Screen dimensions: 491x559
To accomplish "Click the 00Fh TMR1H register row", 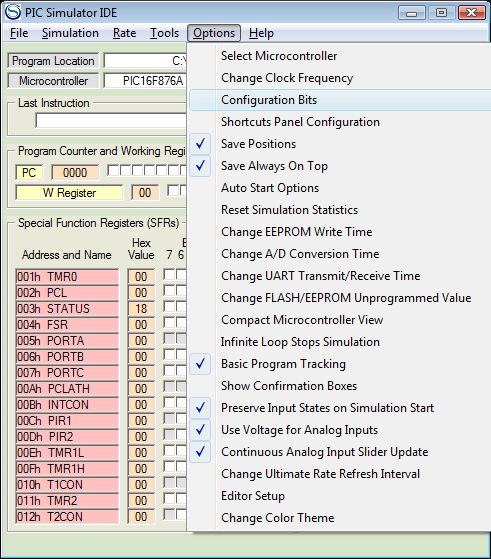I will pos(67,469).
